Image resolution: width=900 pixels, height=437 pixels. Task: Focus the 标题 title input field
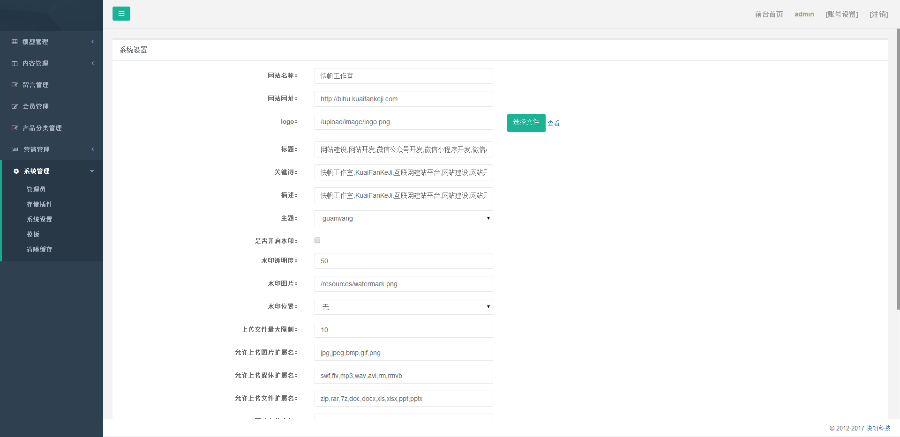click(404, 150)
